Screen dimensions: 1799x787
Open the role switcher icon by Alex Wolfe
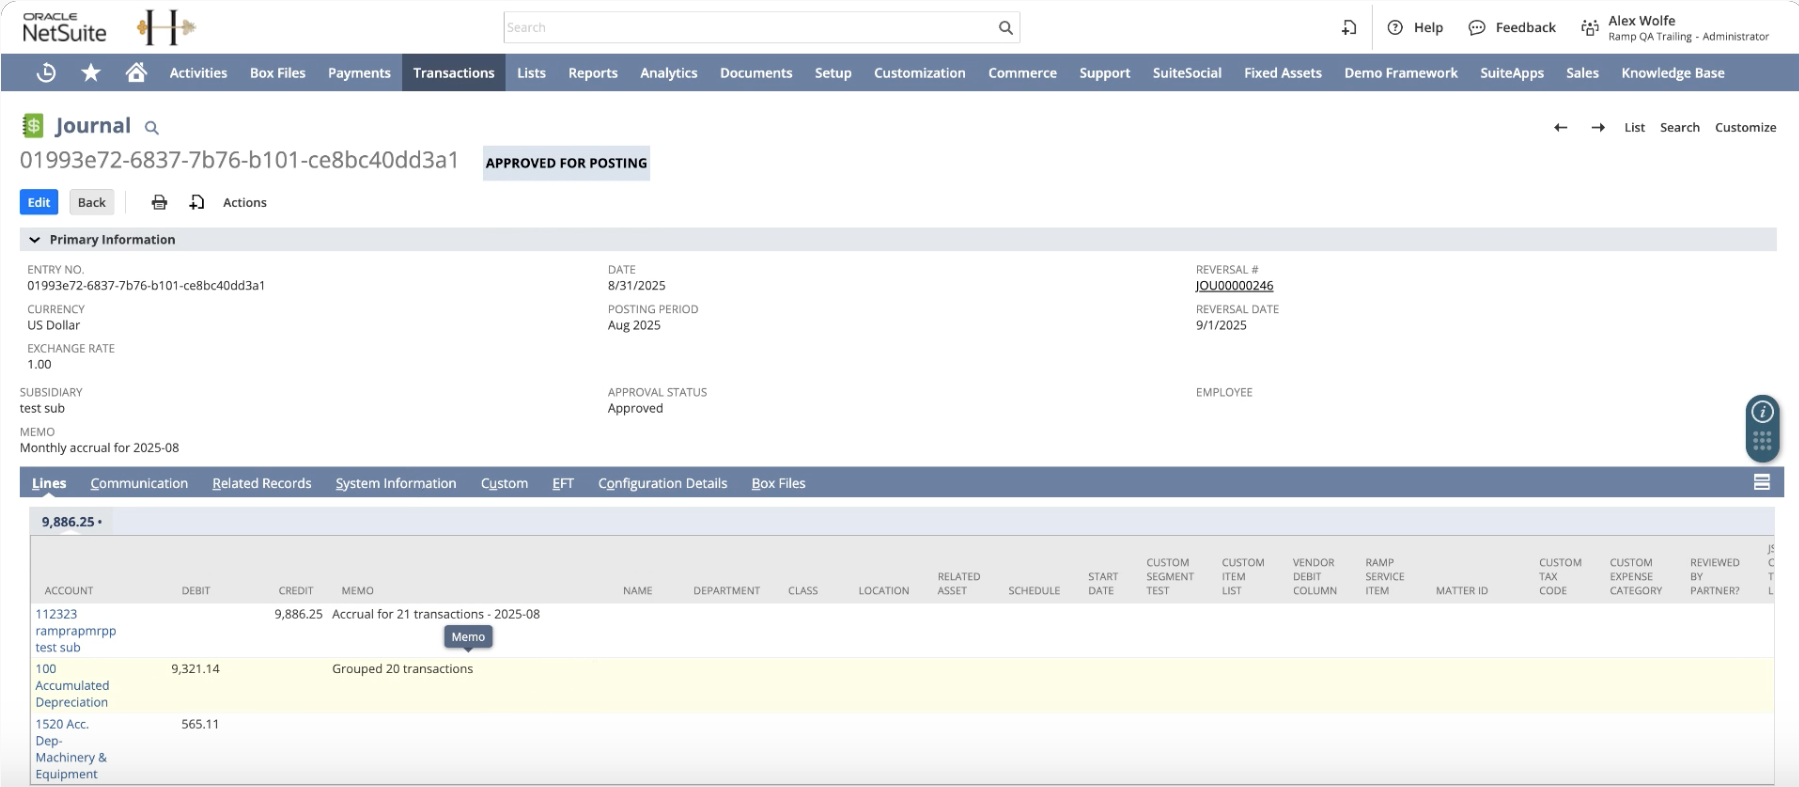[1589, 28]
